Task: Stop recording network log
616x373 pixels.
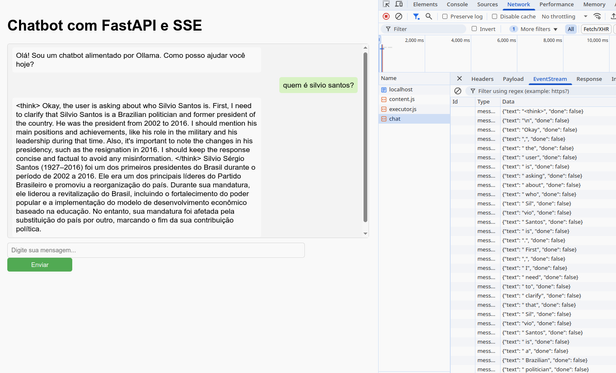Action: click(x=386, y=17)
